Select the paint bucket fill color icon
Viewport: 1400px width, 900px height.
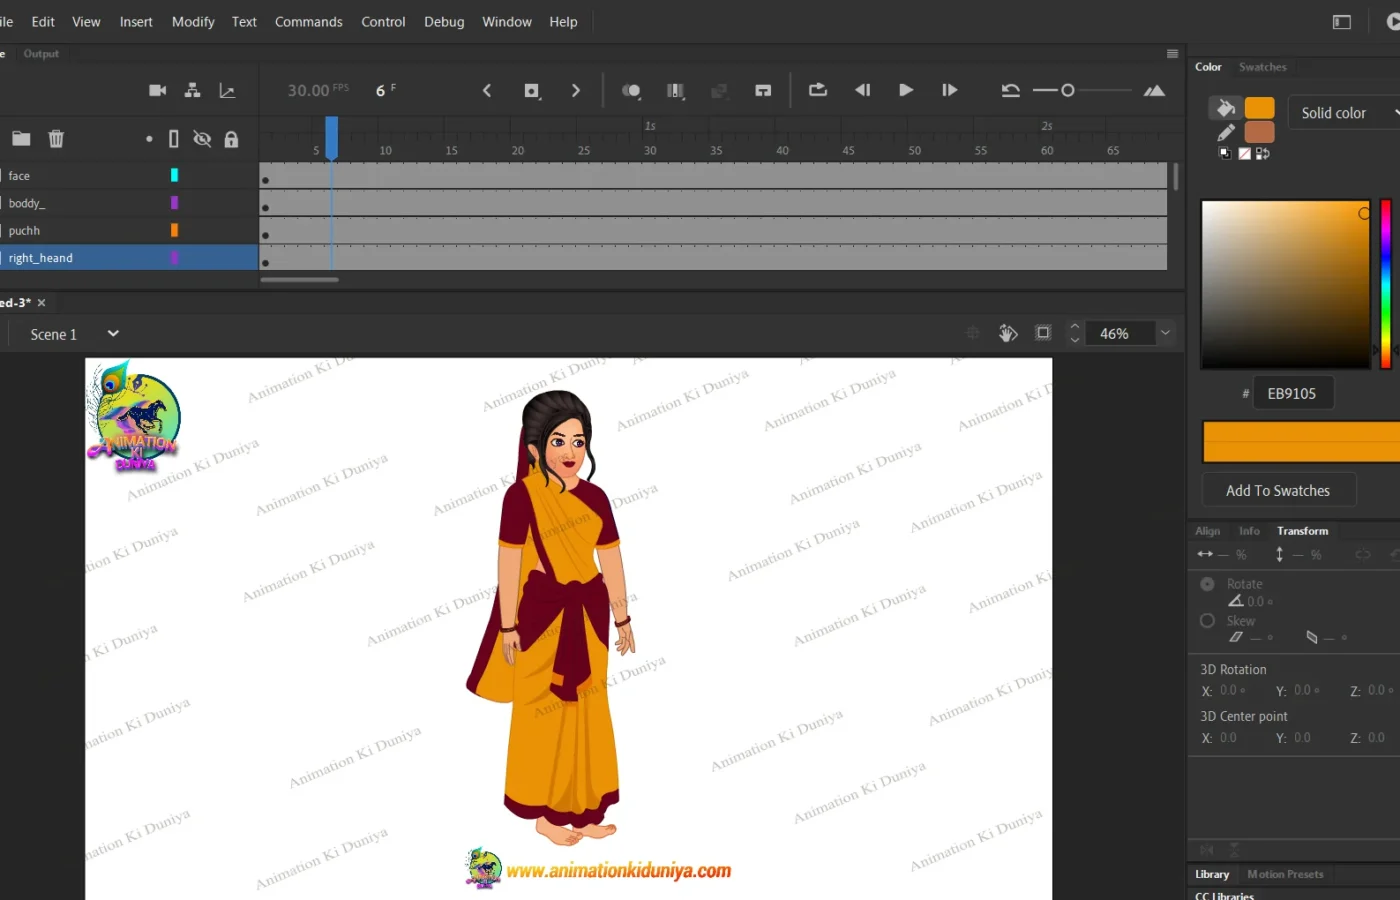click(1225, 108)
